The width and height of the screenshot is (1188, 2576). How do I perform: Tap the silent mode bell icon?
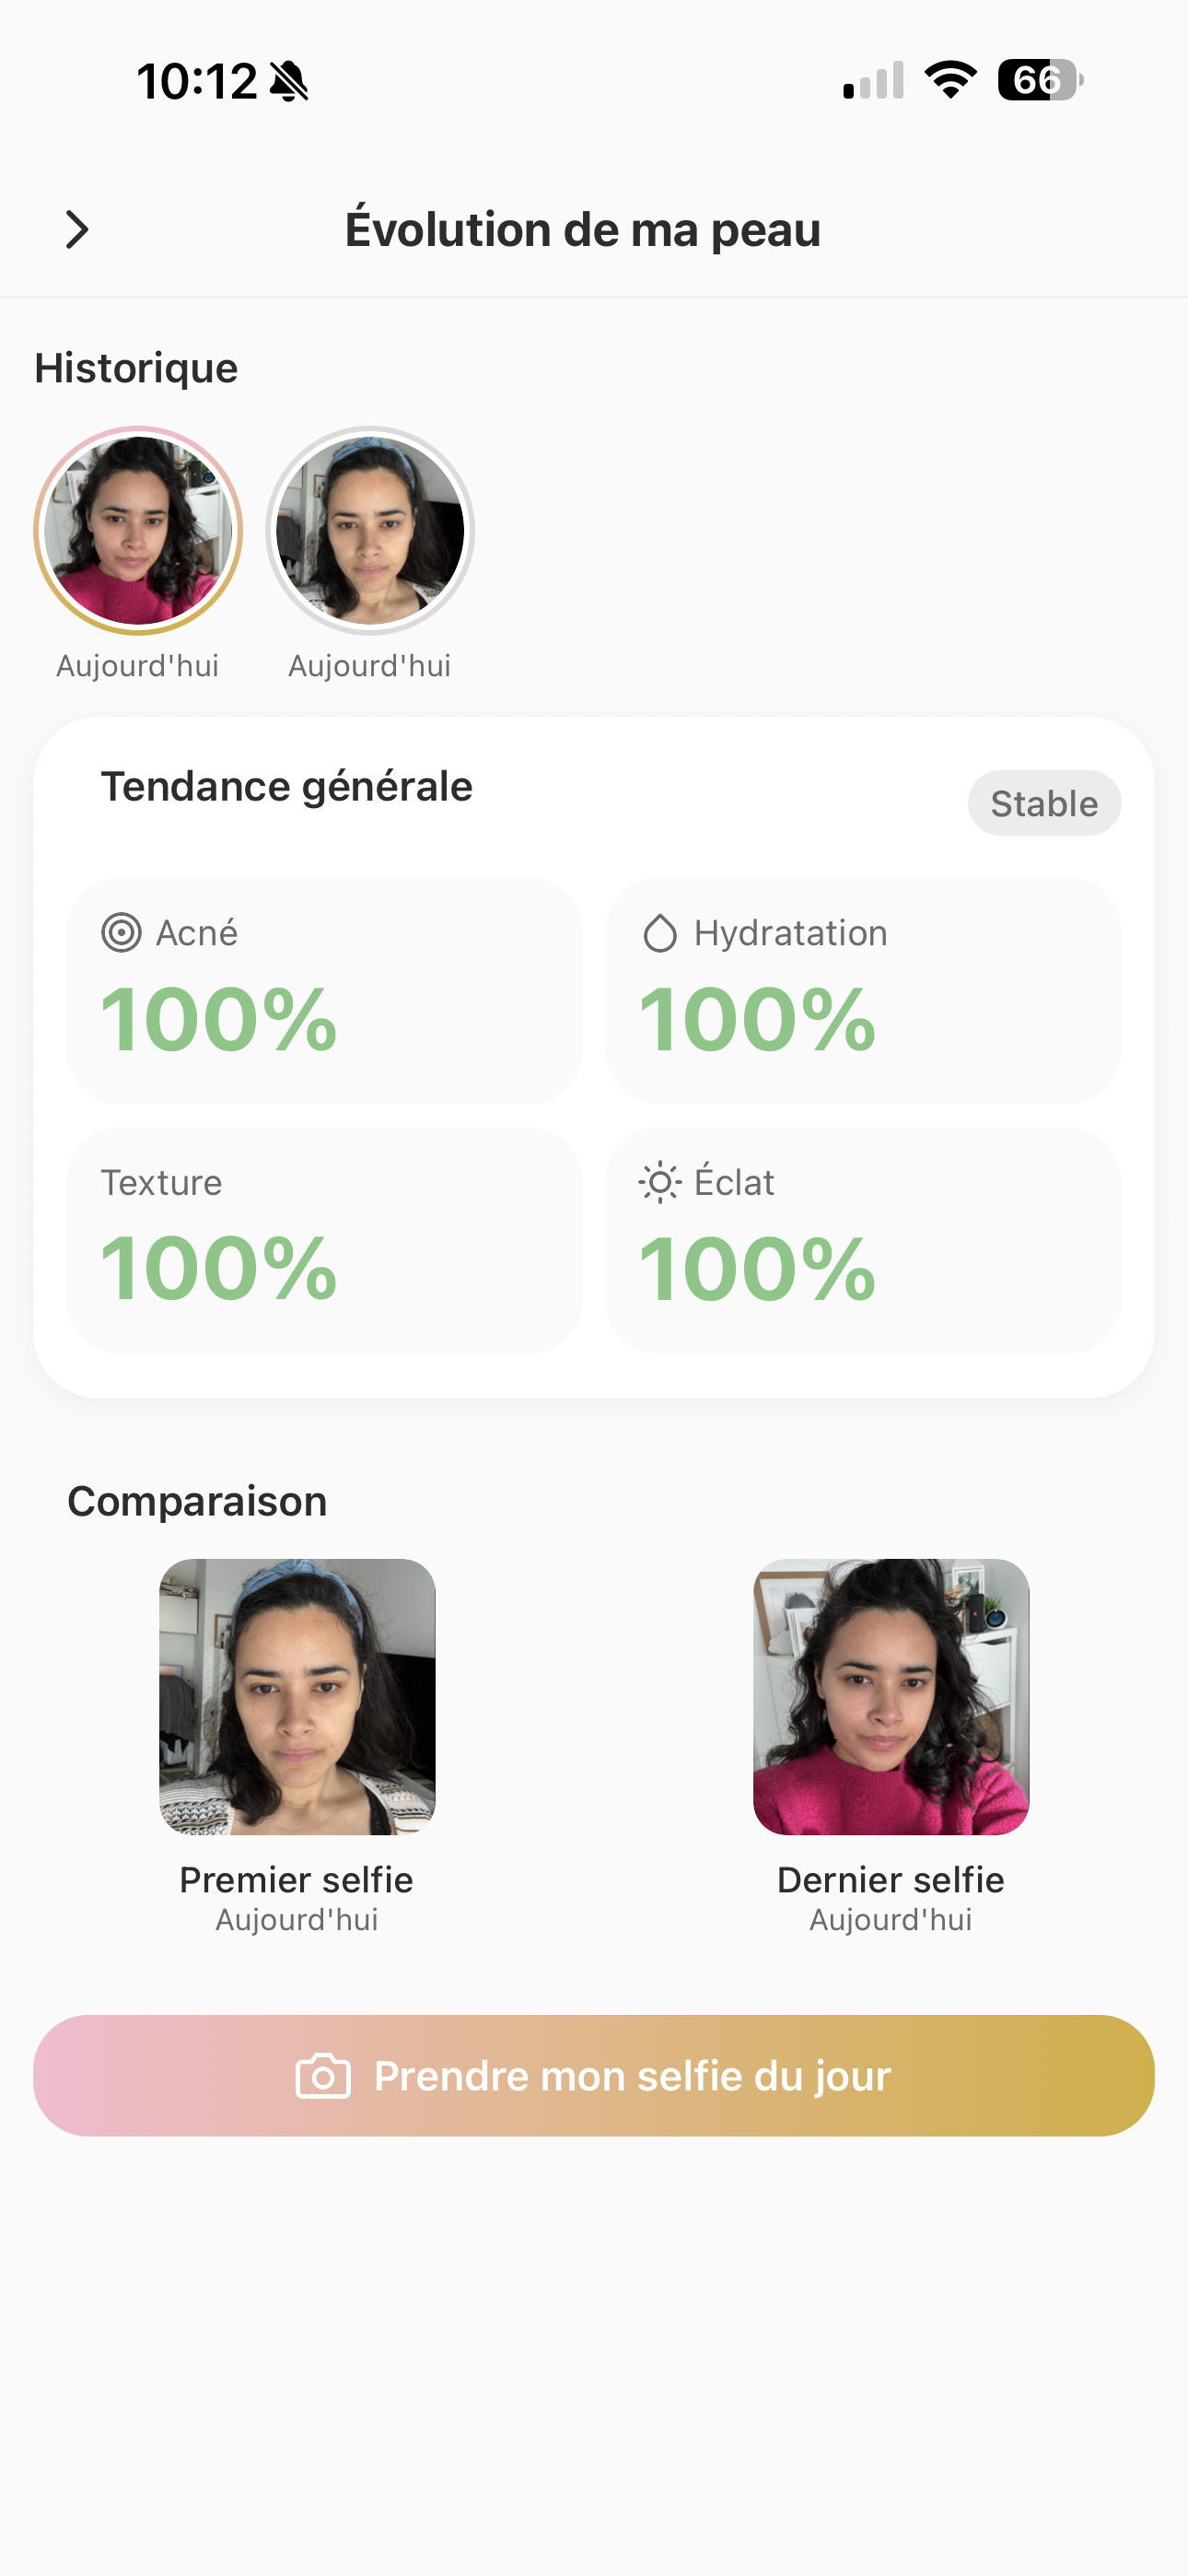point(290,81)
